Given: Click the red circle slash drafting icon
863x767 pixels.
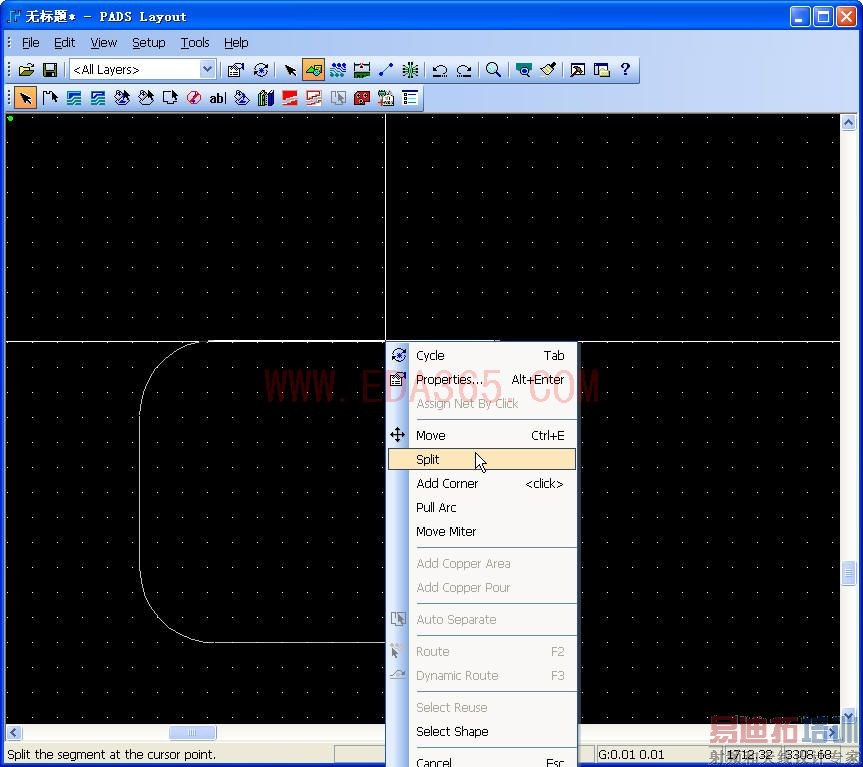Looking at the screenshot, I should [x=194, y=98].
